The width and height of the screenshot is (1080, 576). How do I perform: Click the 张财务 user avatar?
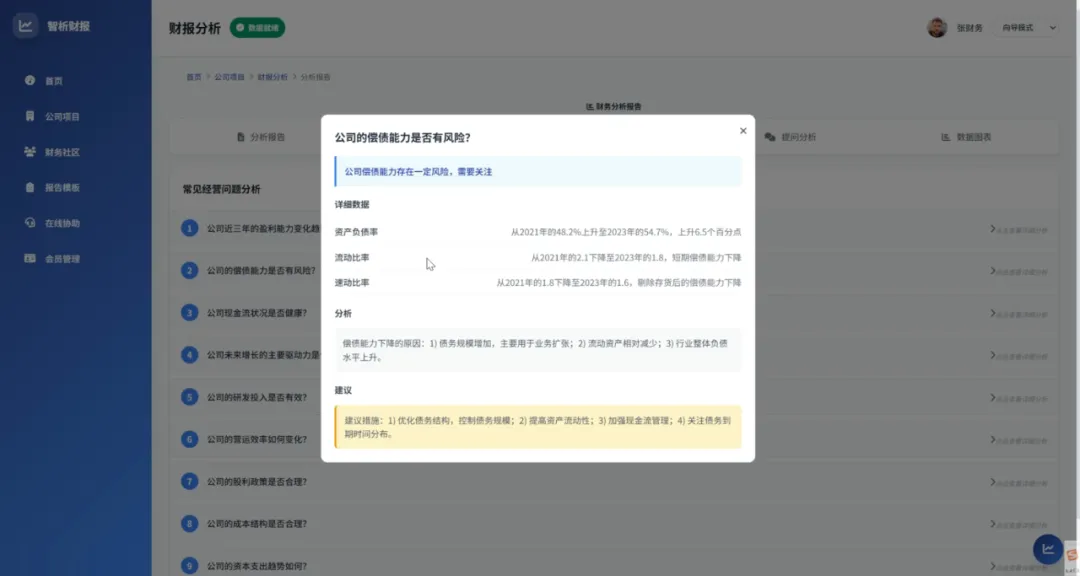pos(937,28)
